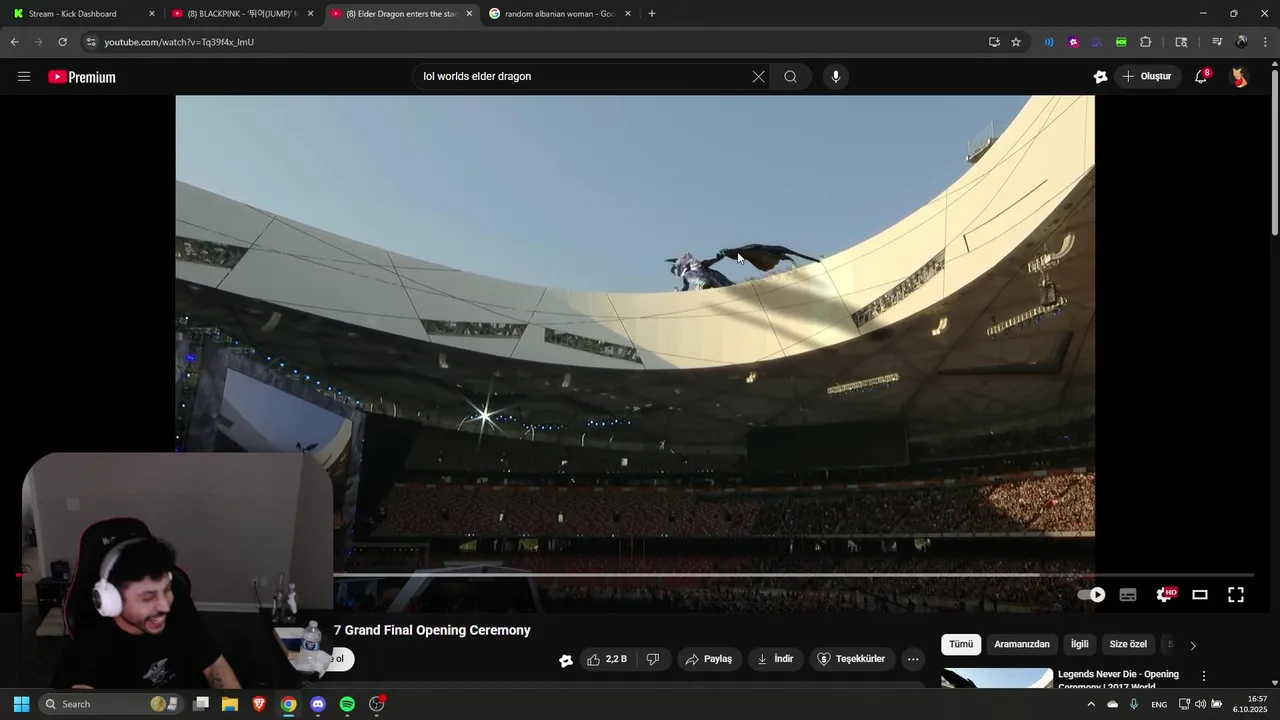Open video player settings gear

(x=1165, y=595)
